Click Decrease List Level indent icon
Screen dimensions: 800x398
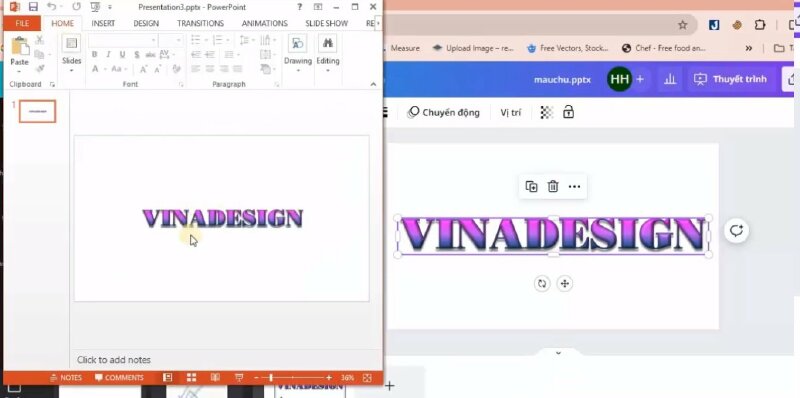coord(195,55)
